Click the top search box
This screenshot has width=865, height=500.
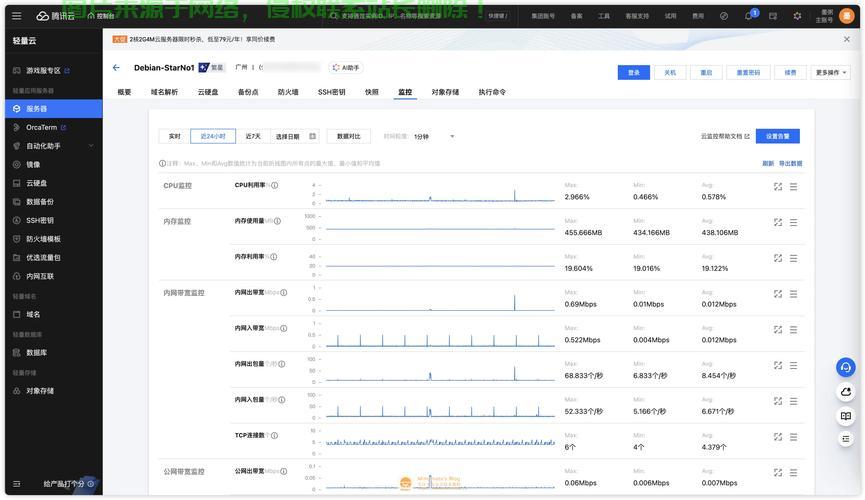419,16
